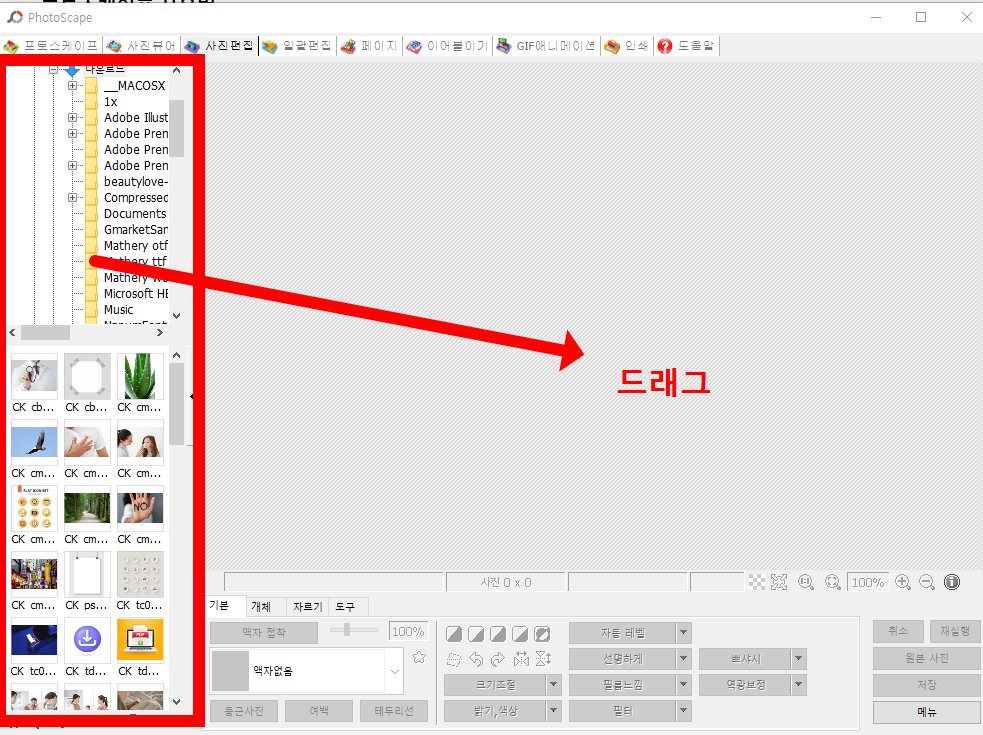
Task: Click the zoom-in magnifier icon
Action: point(902,581)
